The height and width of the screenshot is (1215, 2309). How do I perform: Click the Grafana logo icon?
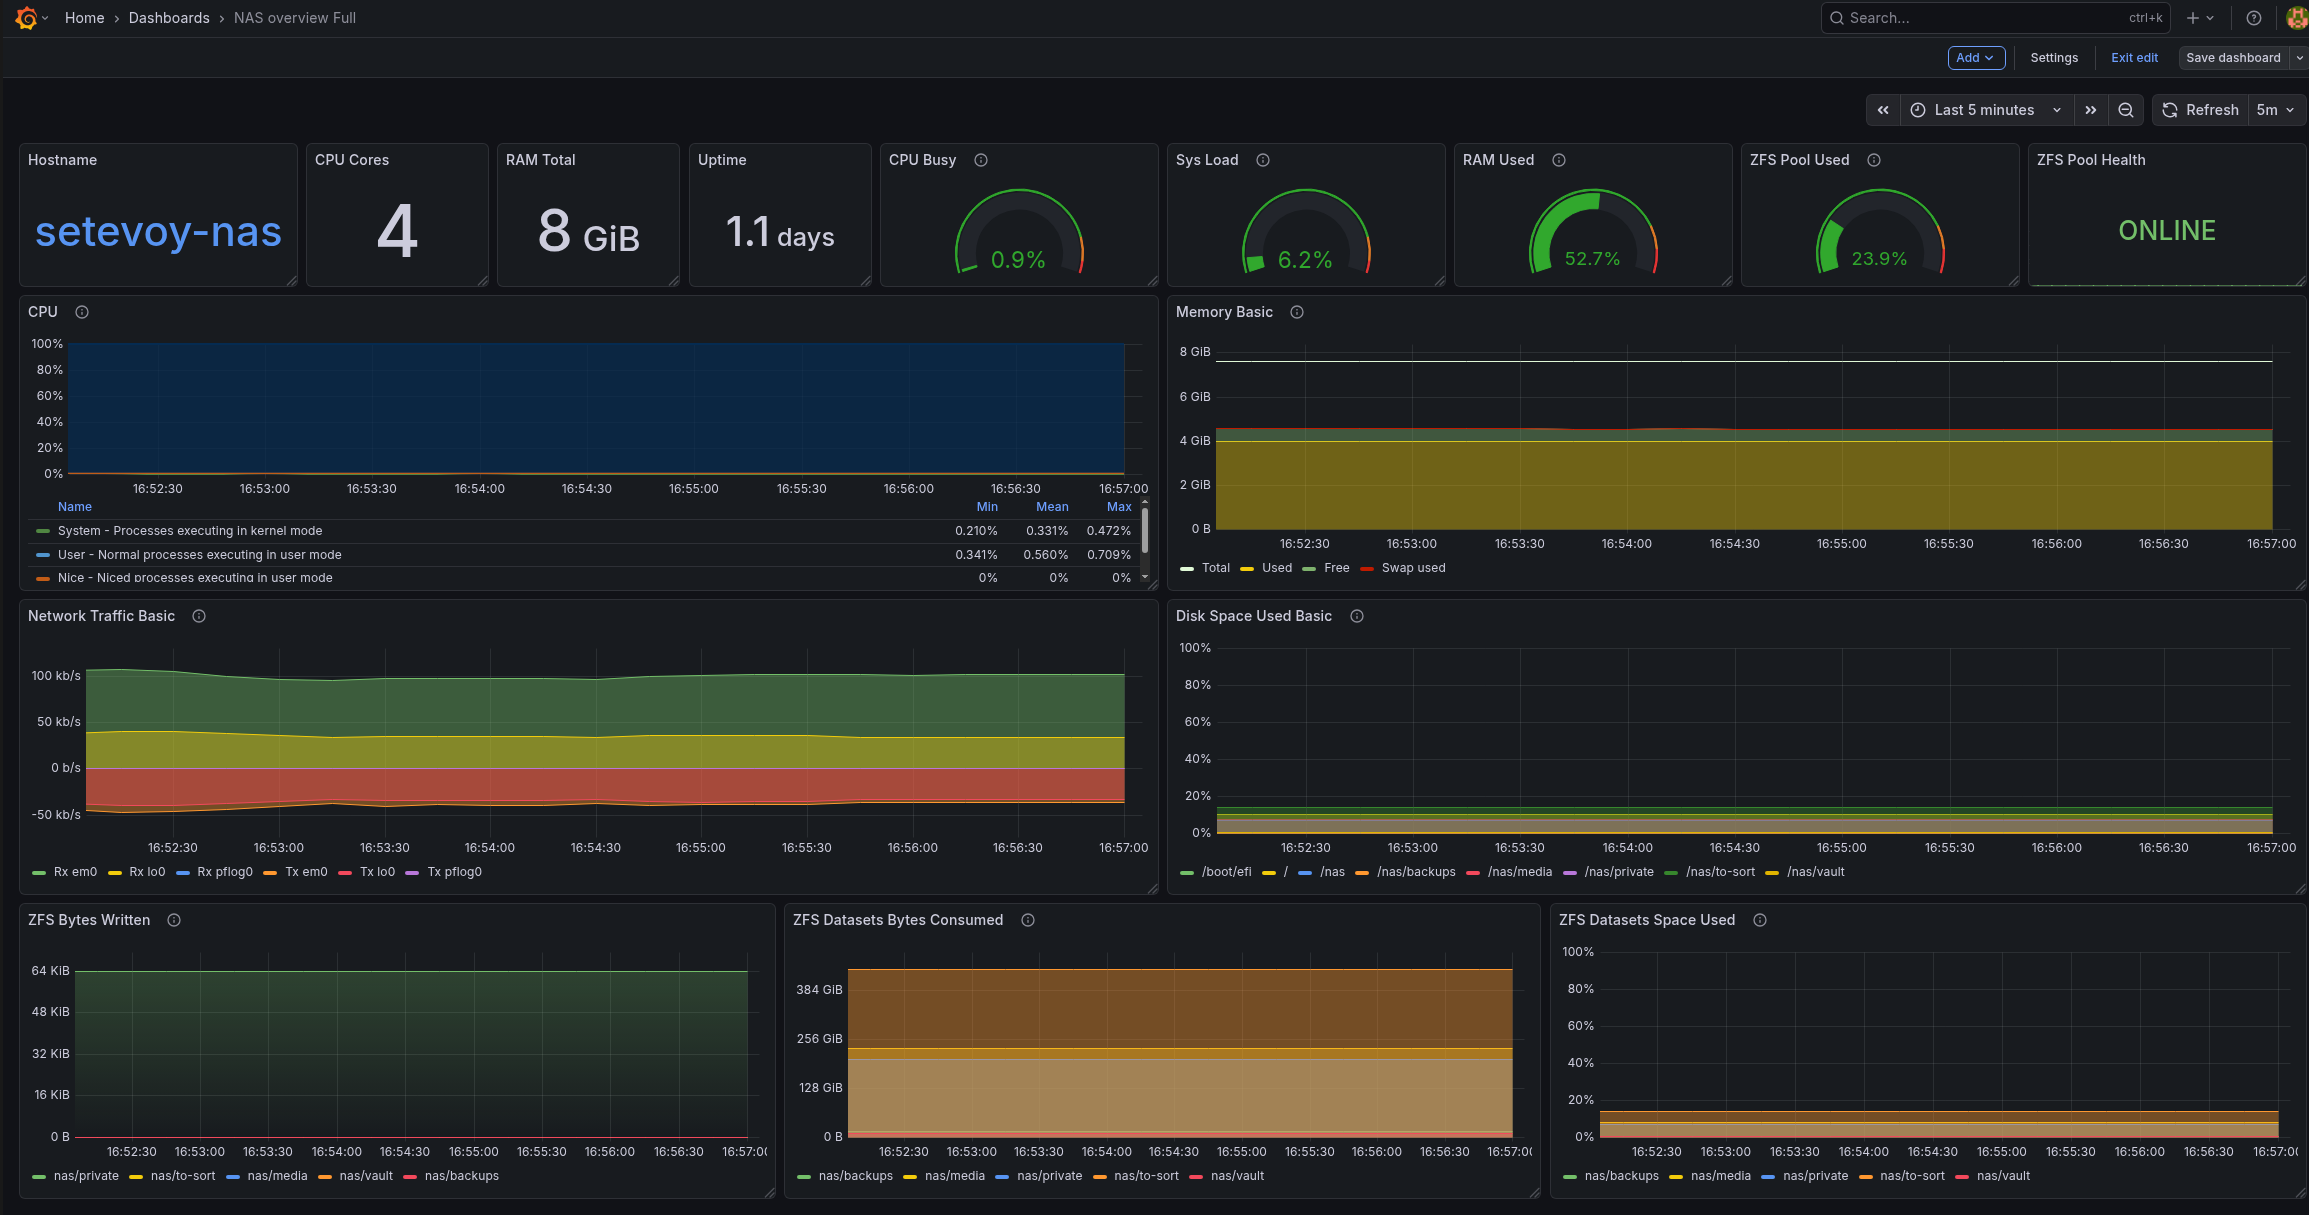coord(27,18)
